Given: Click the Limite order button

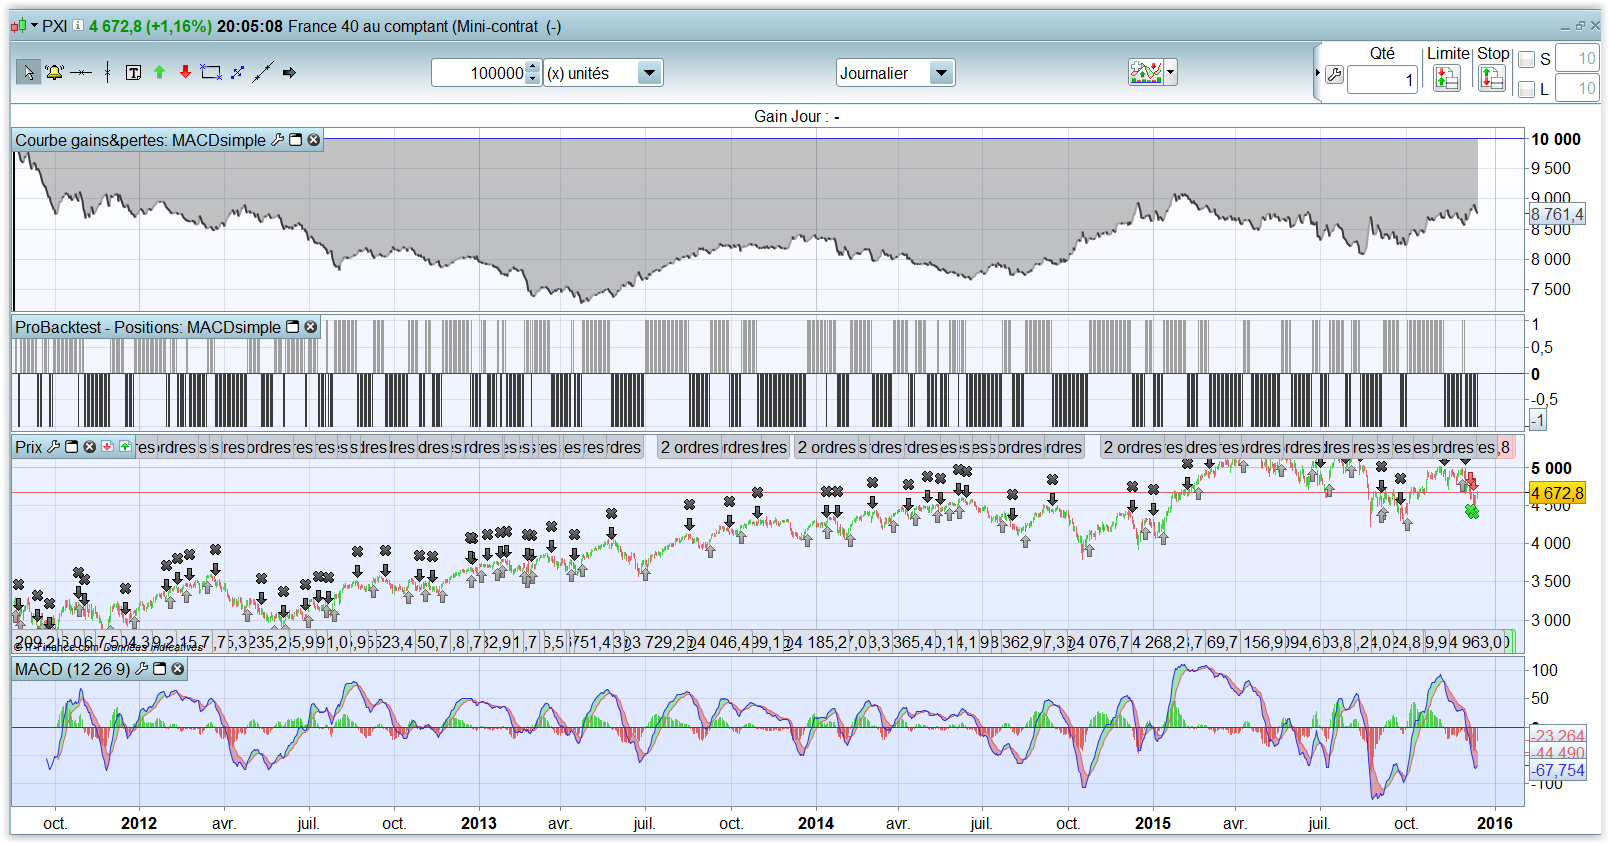Looking at the screenshot, I should 1446,77.
